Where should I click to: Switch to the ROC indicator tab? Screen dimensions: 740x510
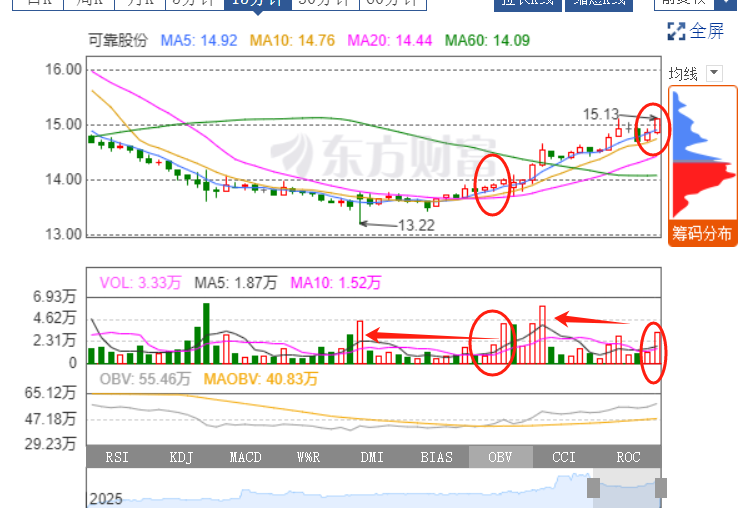(x=628, y=457)
